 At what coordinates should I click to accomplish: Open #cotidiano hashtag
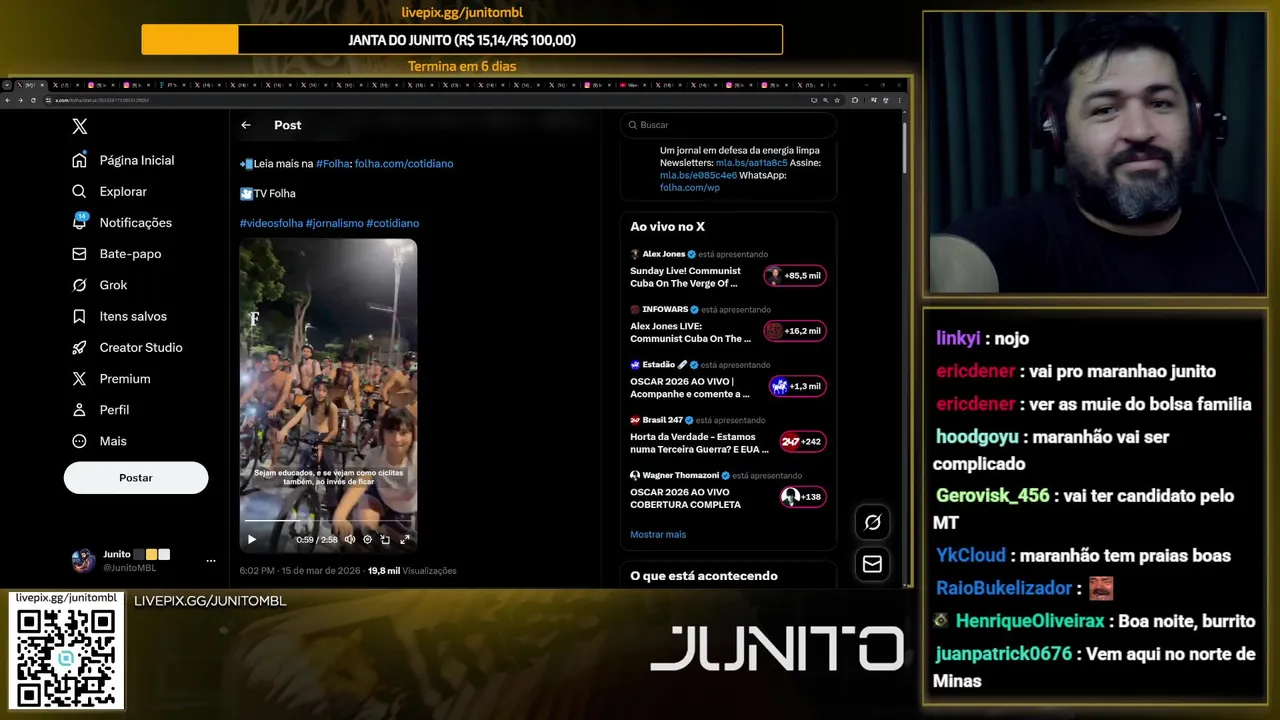392,223
